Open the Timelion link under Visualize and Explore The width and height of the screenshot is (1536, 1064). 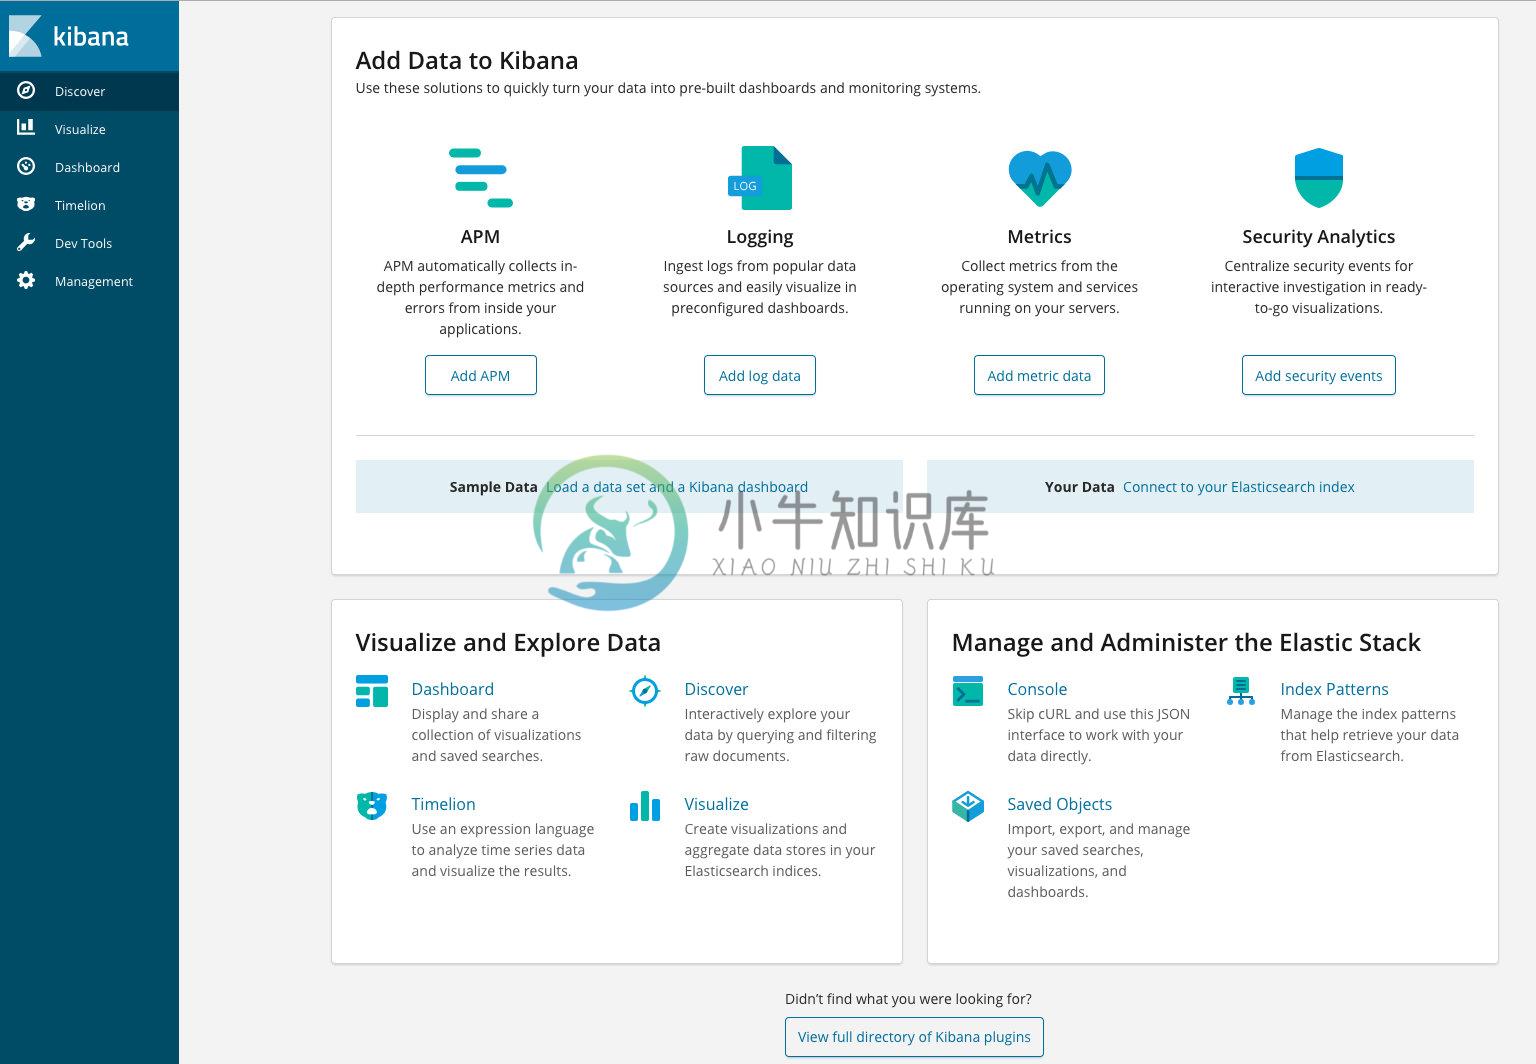click(443, 804)
